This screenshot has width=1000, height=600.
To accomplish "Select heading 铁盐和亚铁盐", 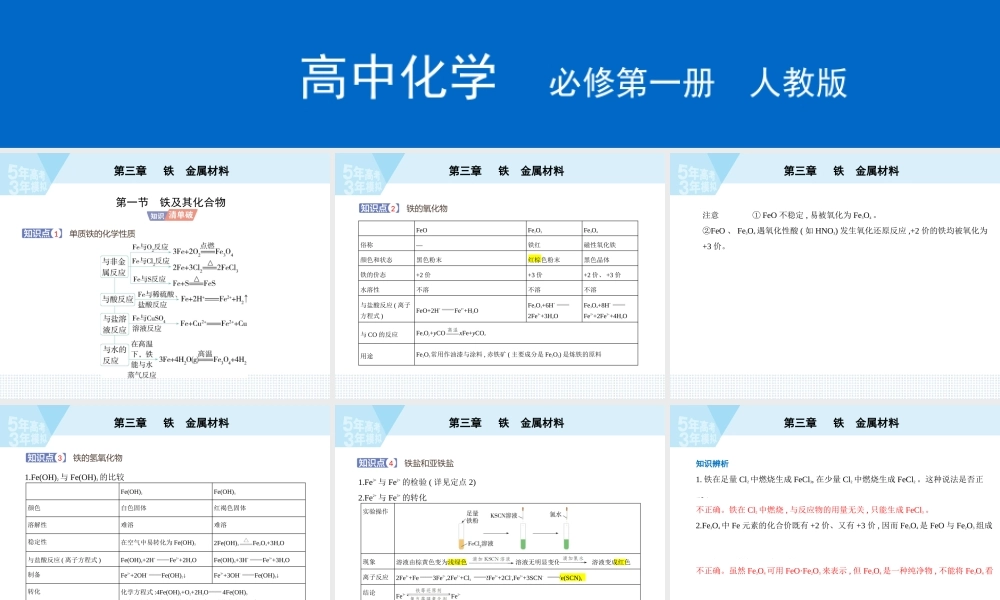I will pos(429,464).
